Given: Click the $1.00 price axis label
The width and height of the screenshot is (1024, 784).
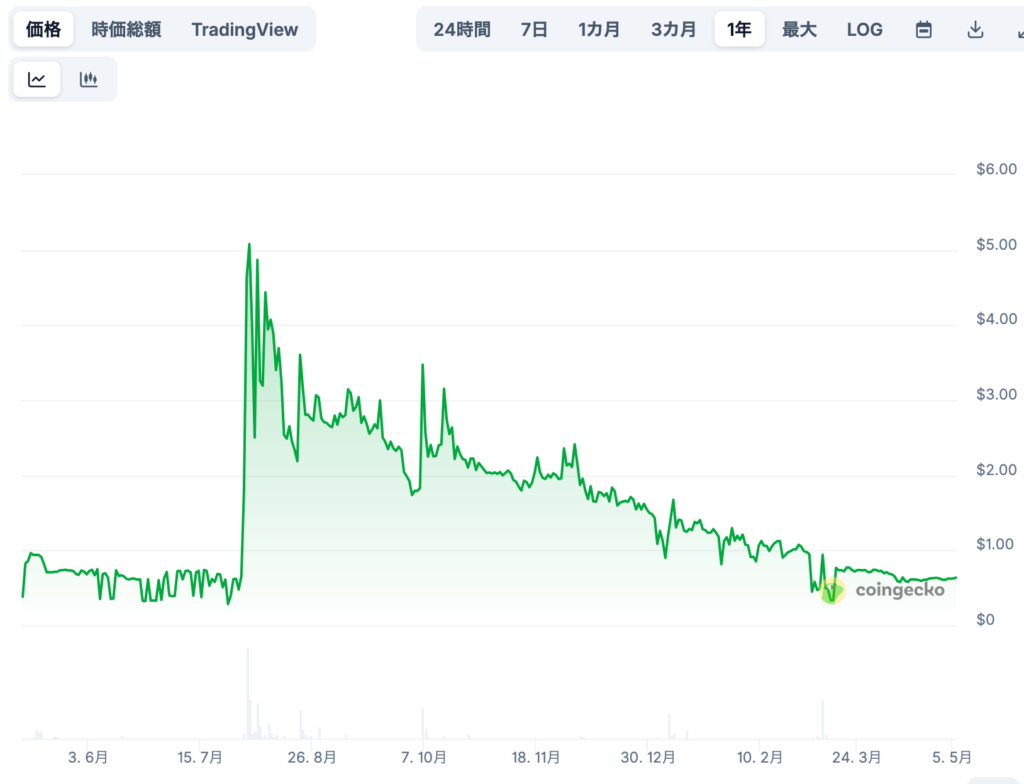Looking at the screenshot, I should pos(995,544).
